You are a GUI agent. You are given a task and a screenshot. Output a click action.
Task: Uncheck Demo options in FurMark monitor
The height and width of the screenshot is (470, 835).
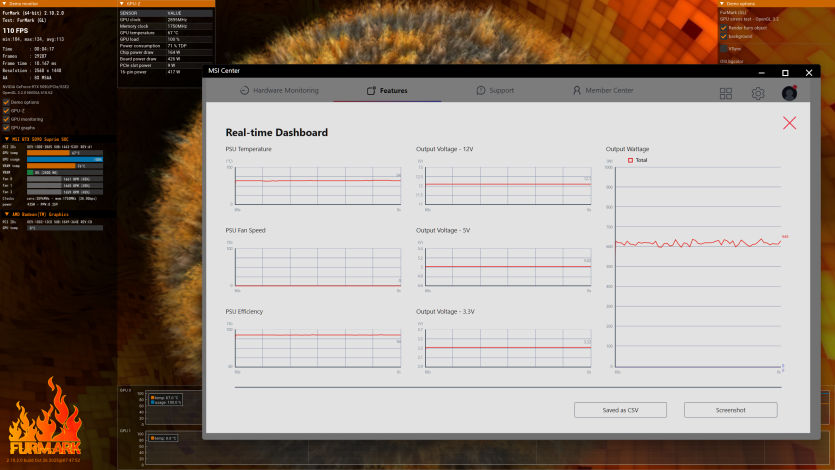6,102
